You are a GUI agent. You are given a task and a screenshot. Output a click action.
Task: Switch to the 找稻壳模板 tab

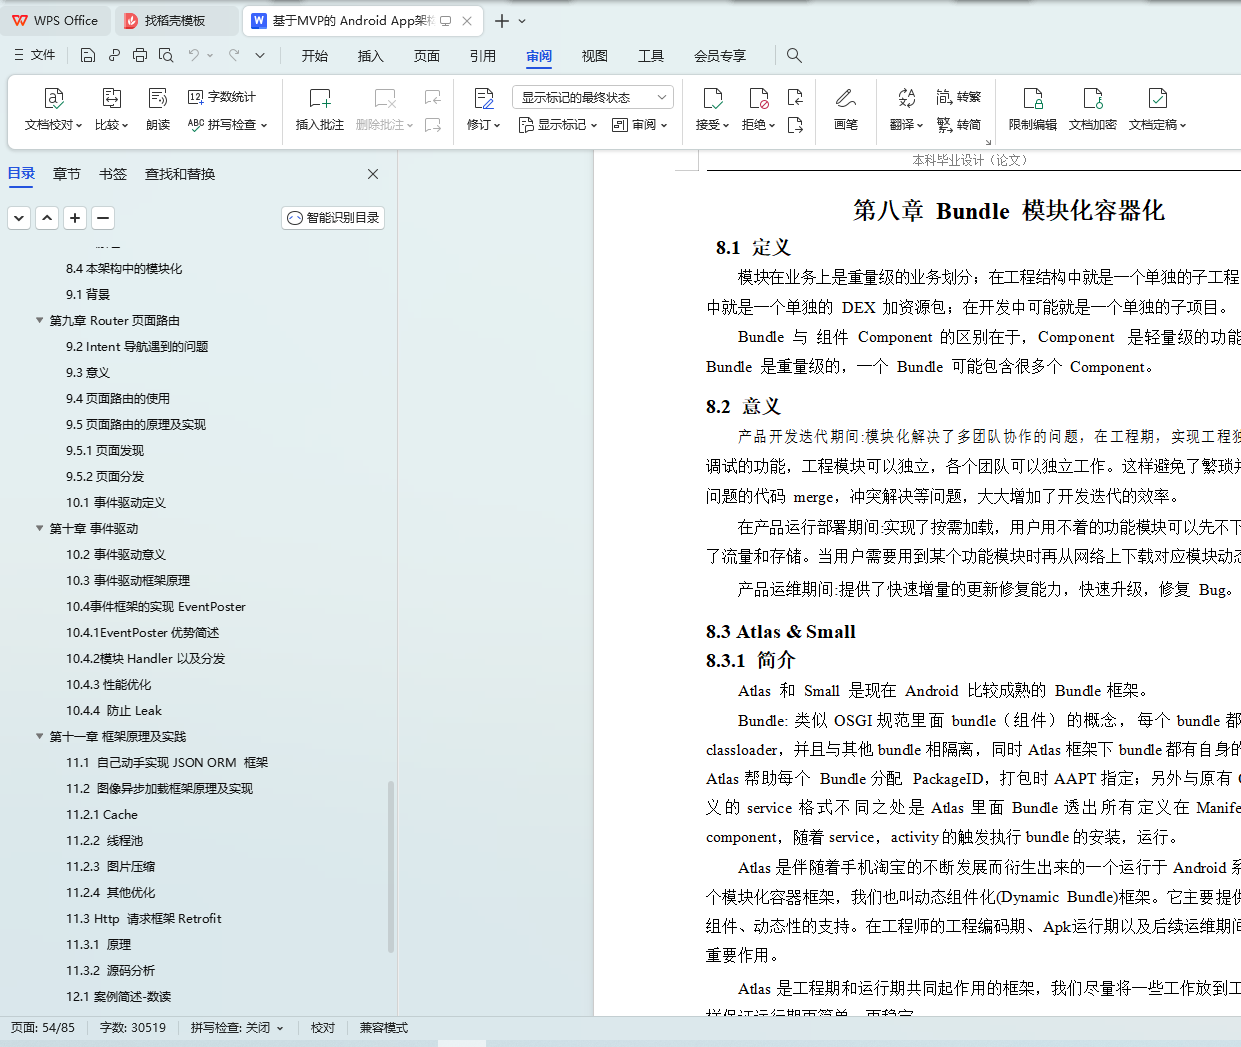point(175,20)
